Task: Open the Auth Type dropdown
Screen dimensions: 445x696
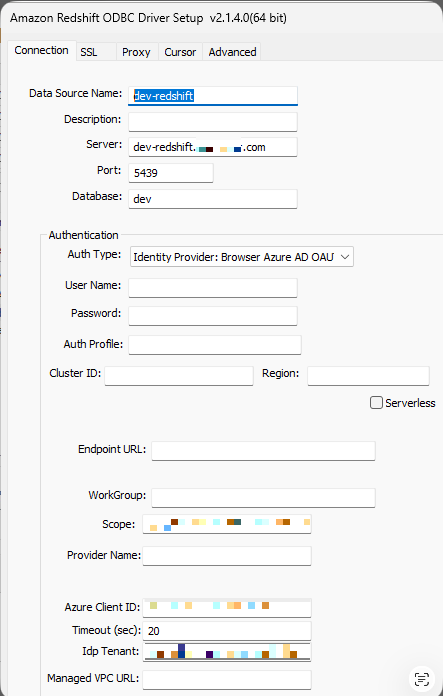Action: coord(242,257)
